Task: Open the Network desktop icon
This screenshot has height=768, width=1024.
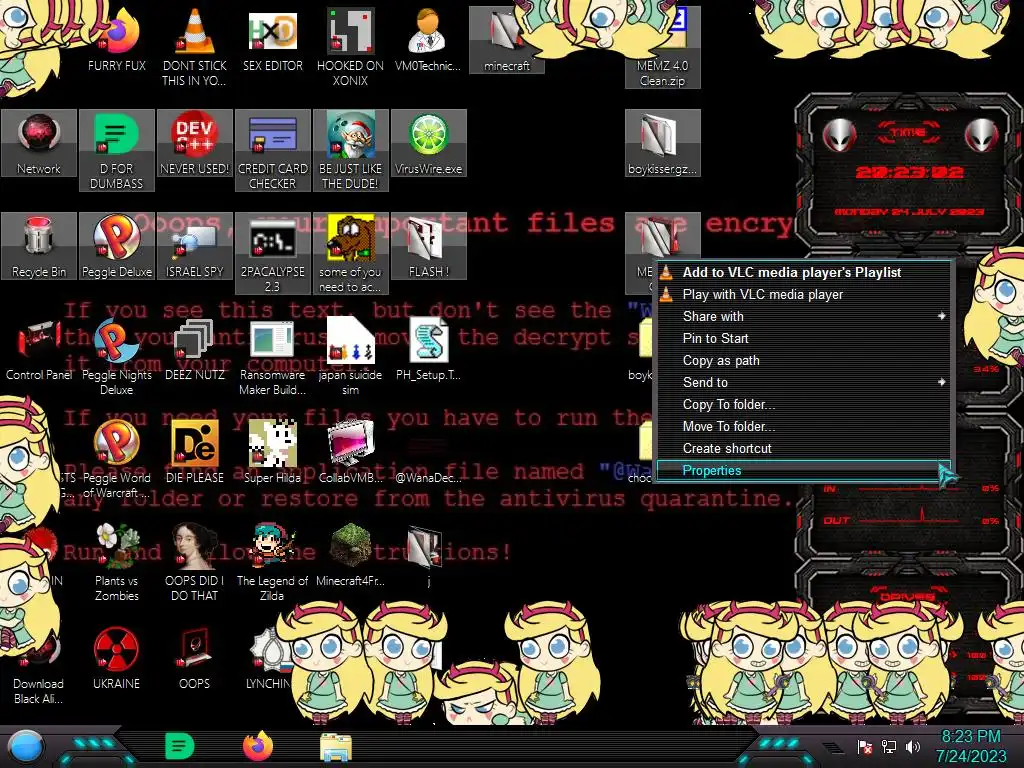Action: pos(39,143)
